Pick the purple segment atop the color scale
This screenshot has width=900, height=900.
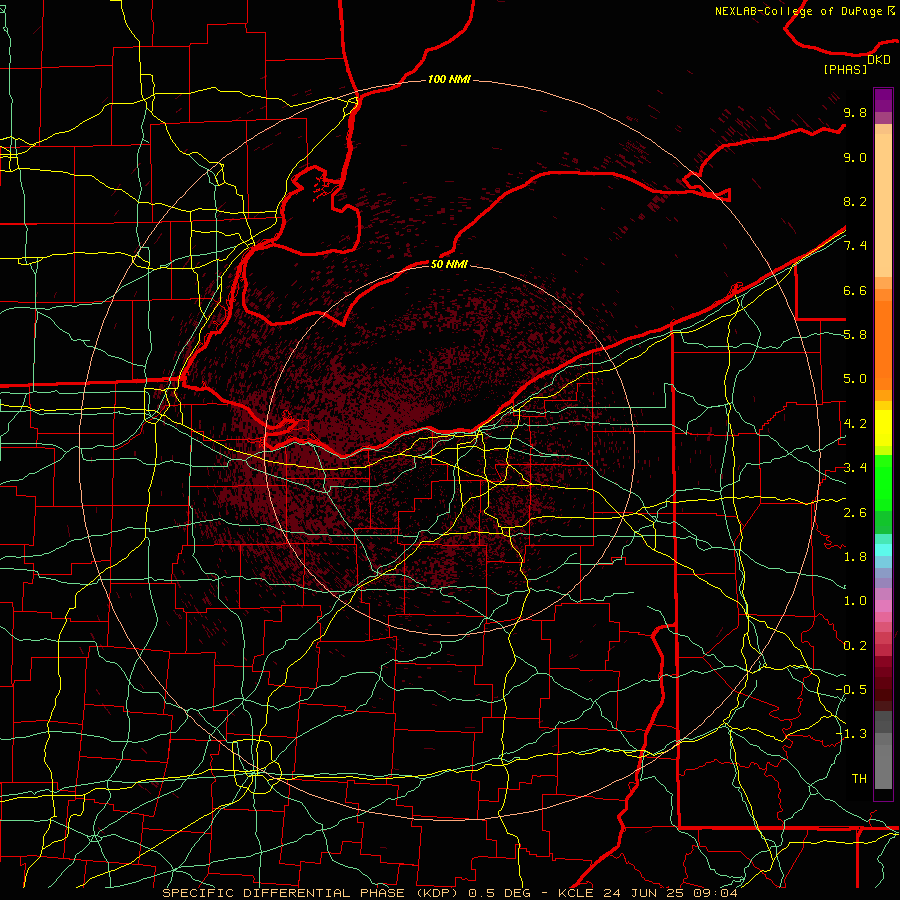click(883, 100)
